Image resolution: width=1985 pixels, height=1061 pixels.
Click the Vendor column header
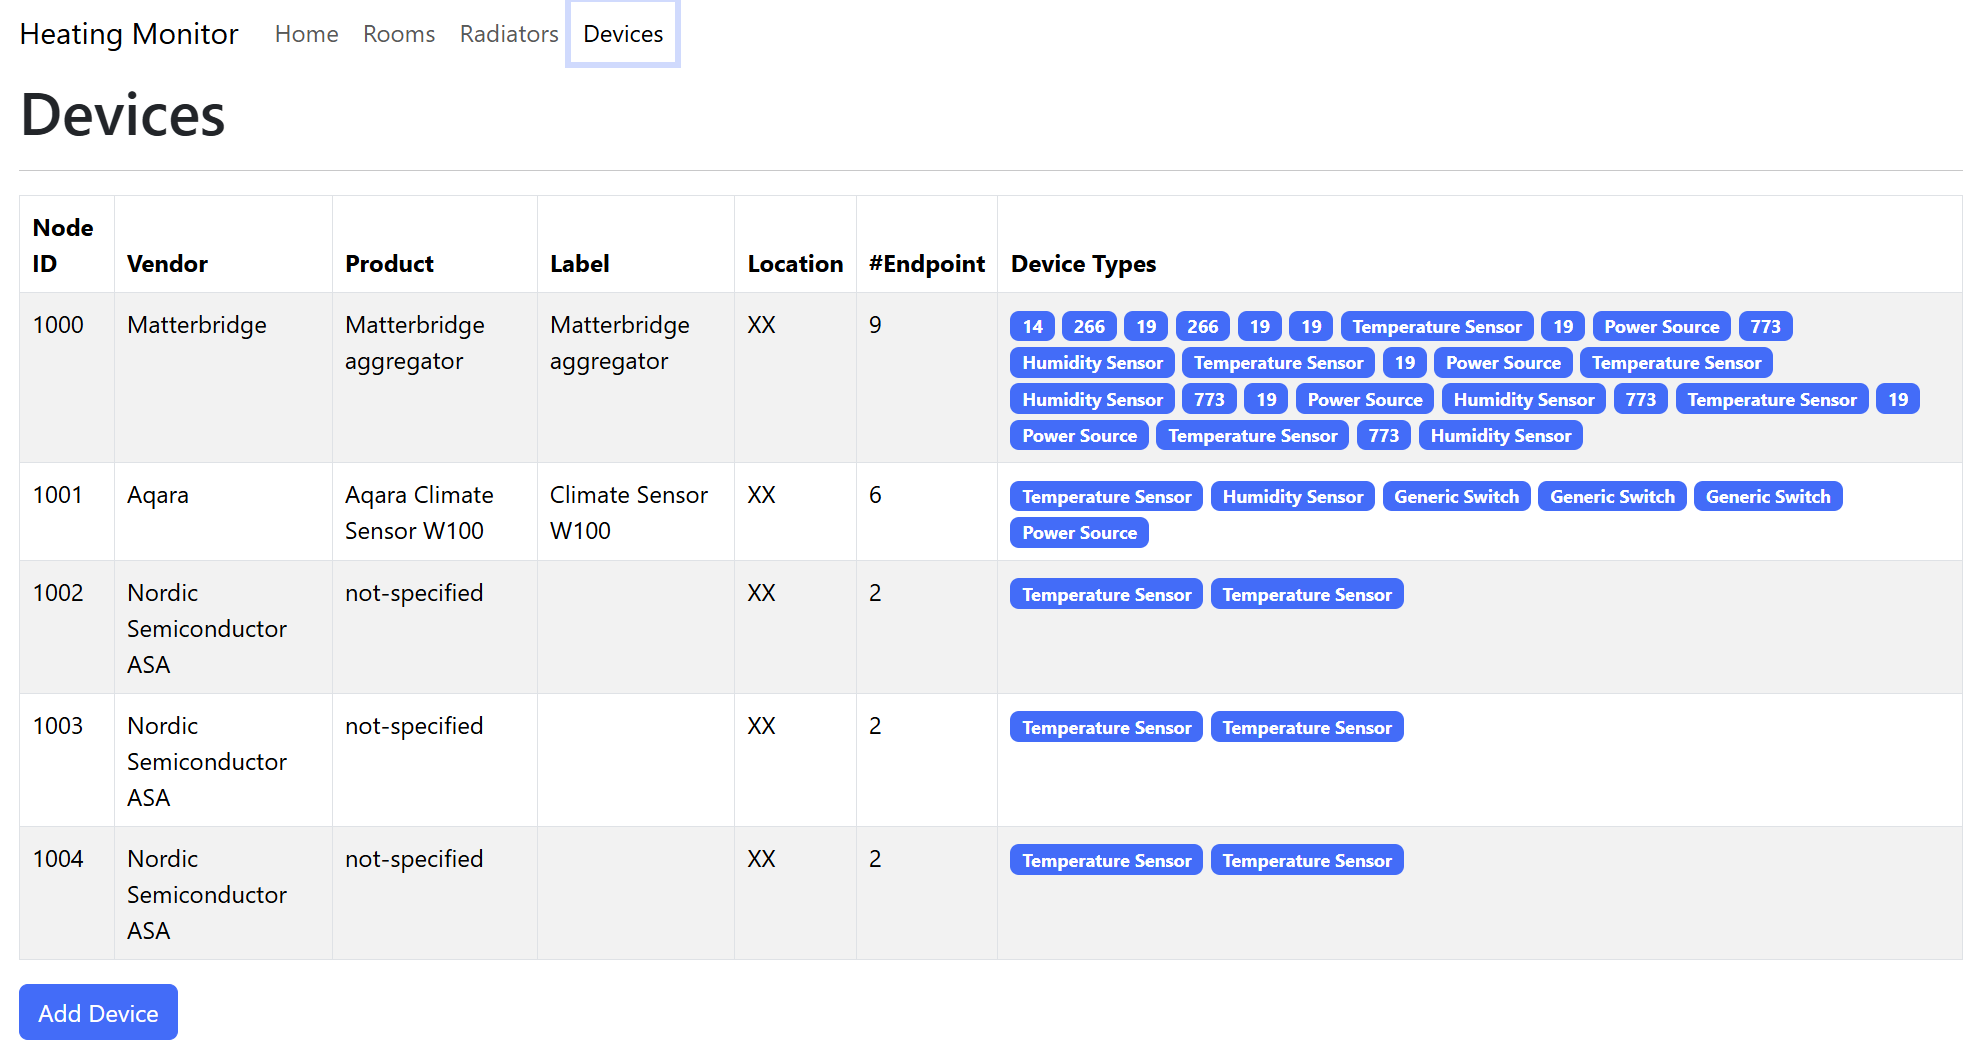point(167,264)
